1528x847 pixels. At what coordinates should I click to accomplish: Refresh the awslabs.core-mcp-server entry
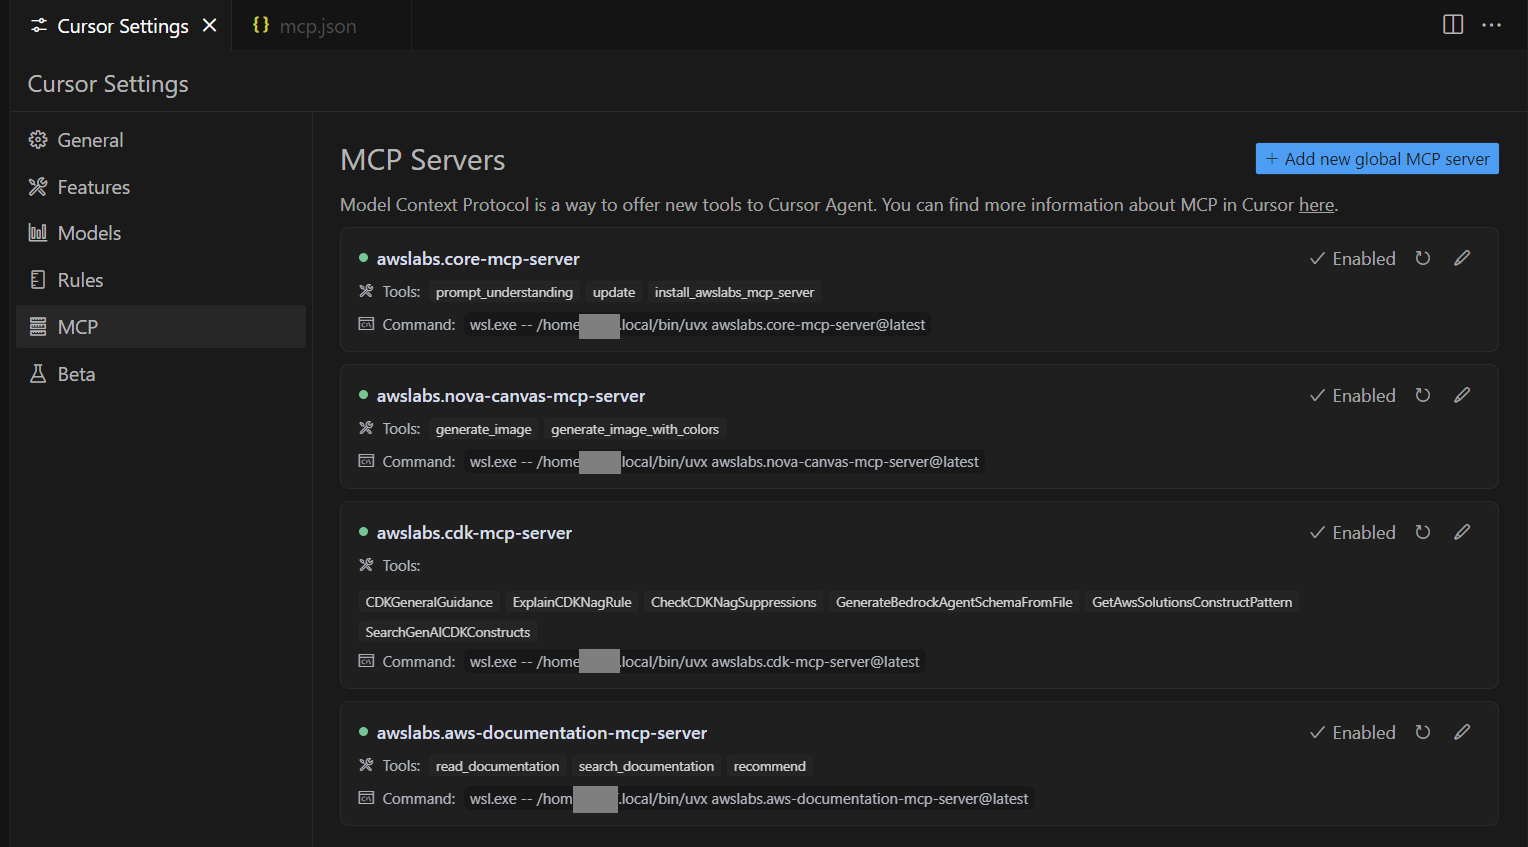pyautogui.click(x=1423, y=258)
